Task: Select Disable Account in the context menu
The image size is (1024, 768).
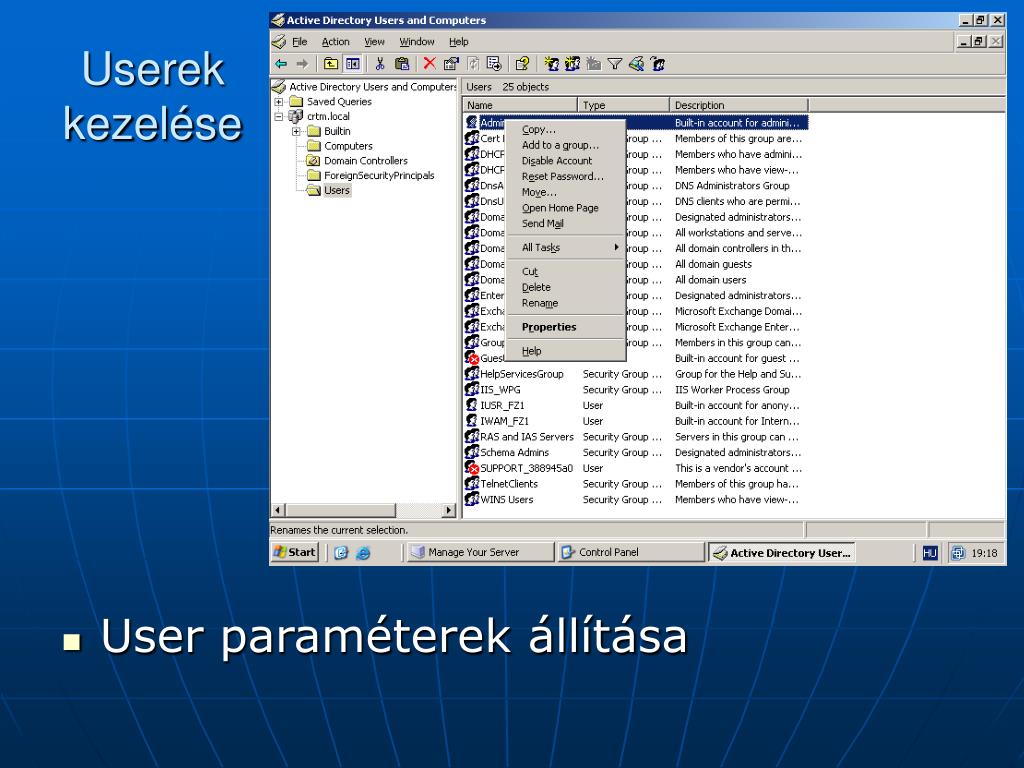Action: 565,161
